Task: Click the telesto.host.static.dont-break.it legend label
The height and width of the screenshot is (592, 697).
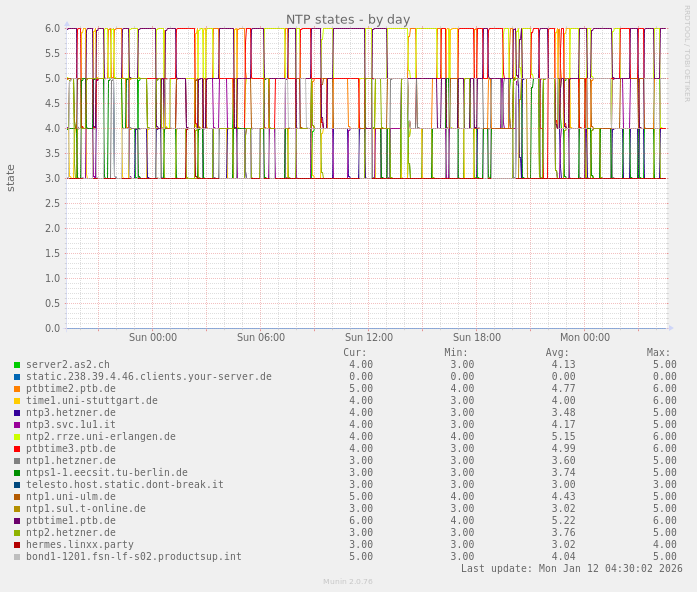Action: coord(124,485)
